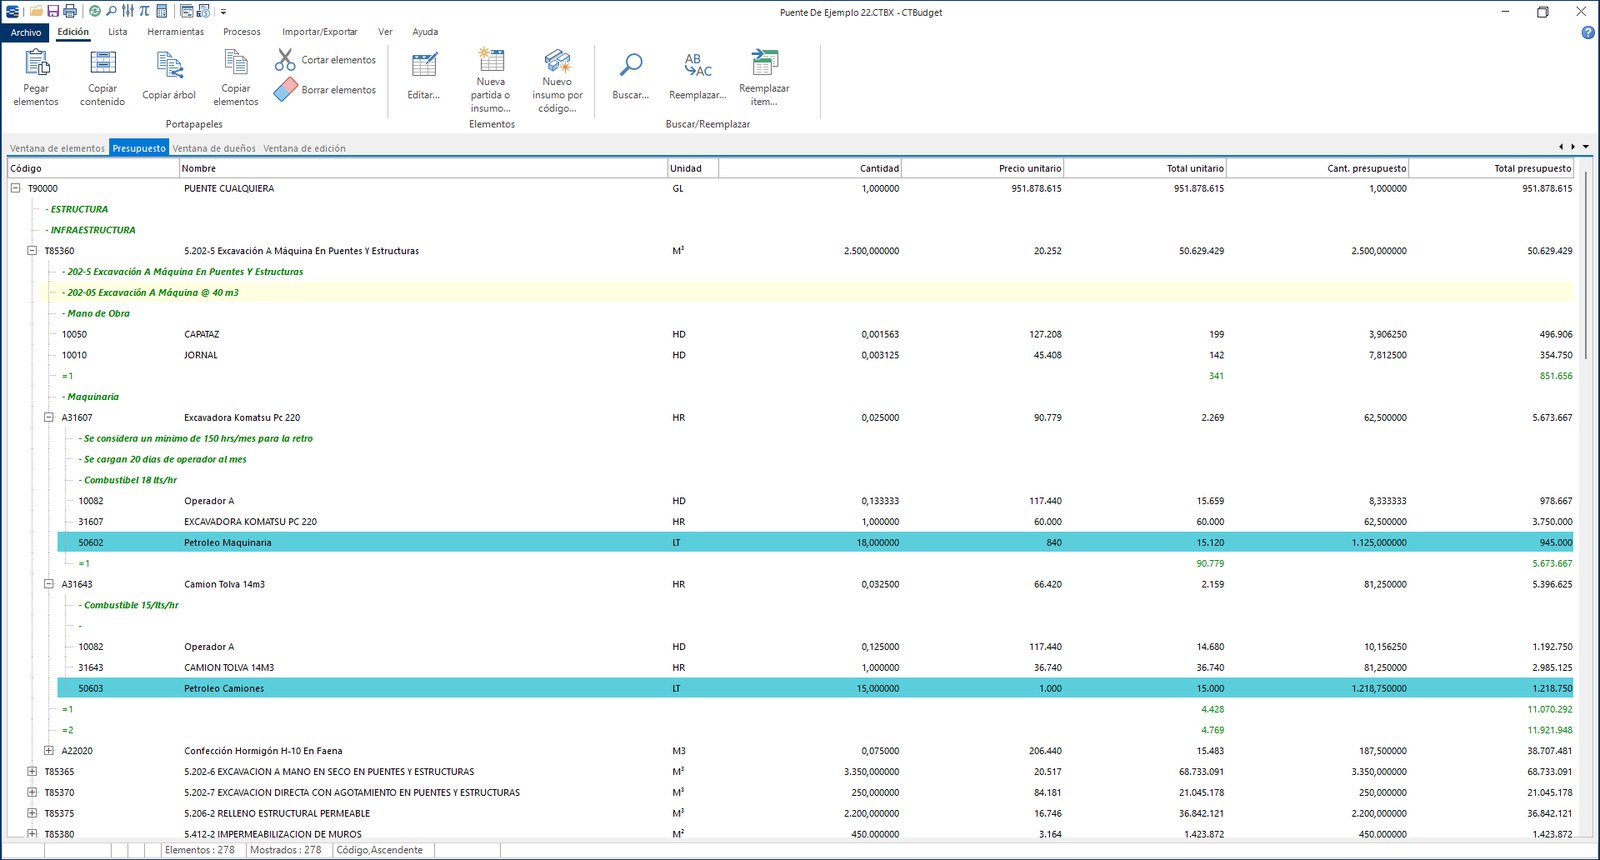Viewport: 1600px width, 860px height.
Task: Click the open folder icon in quick access toolbar
Action: coord(36,11)
